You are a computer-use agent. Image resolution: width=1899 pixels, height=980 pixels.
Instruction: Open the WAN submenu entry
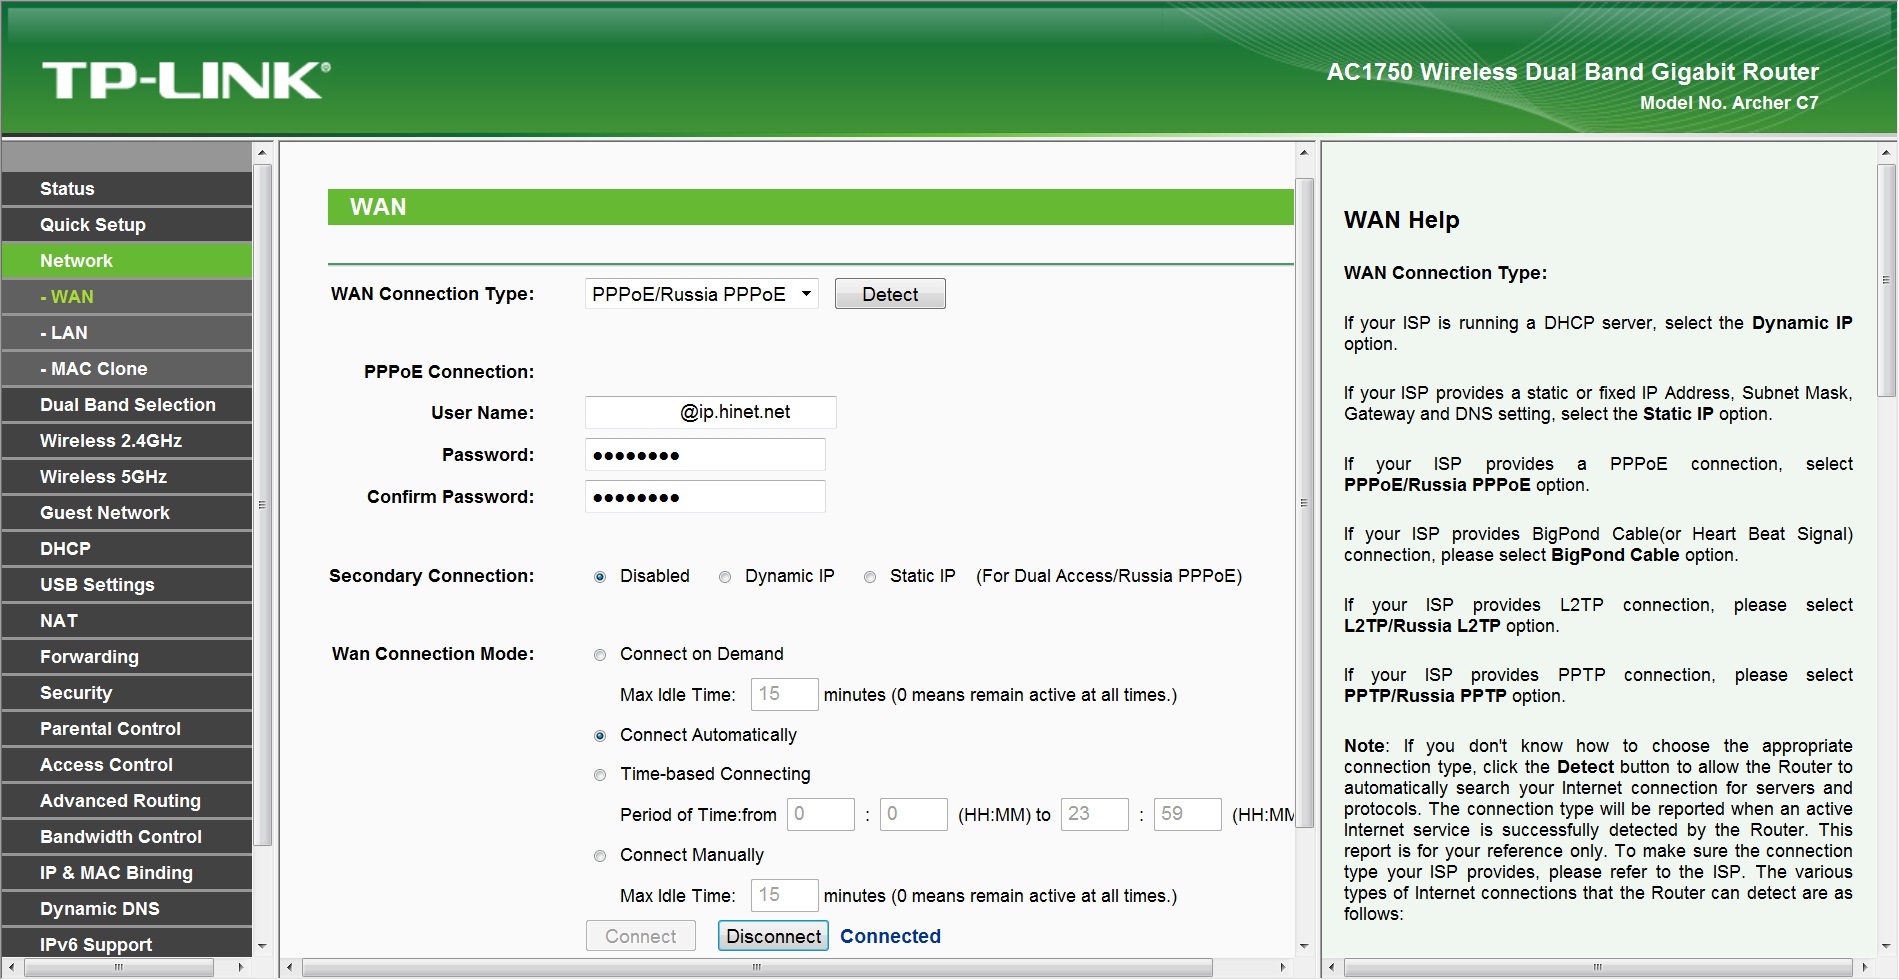127,297
